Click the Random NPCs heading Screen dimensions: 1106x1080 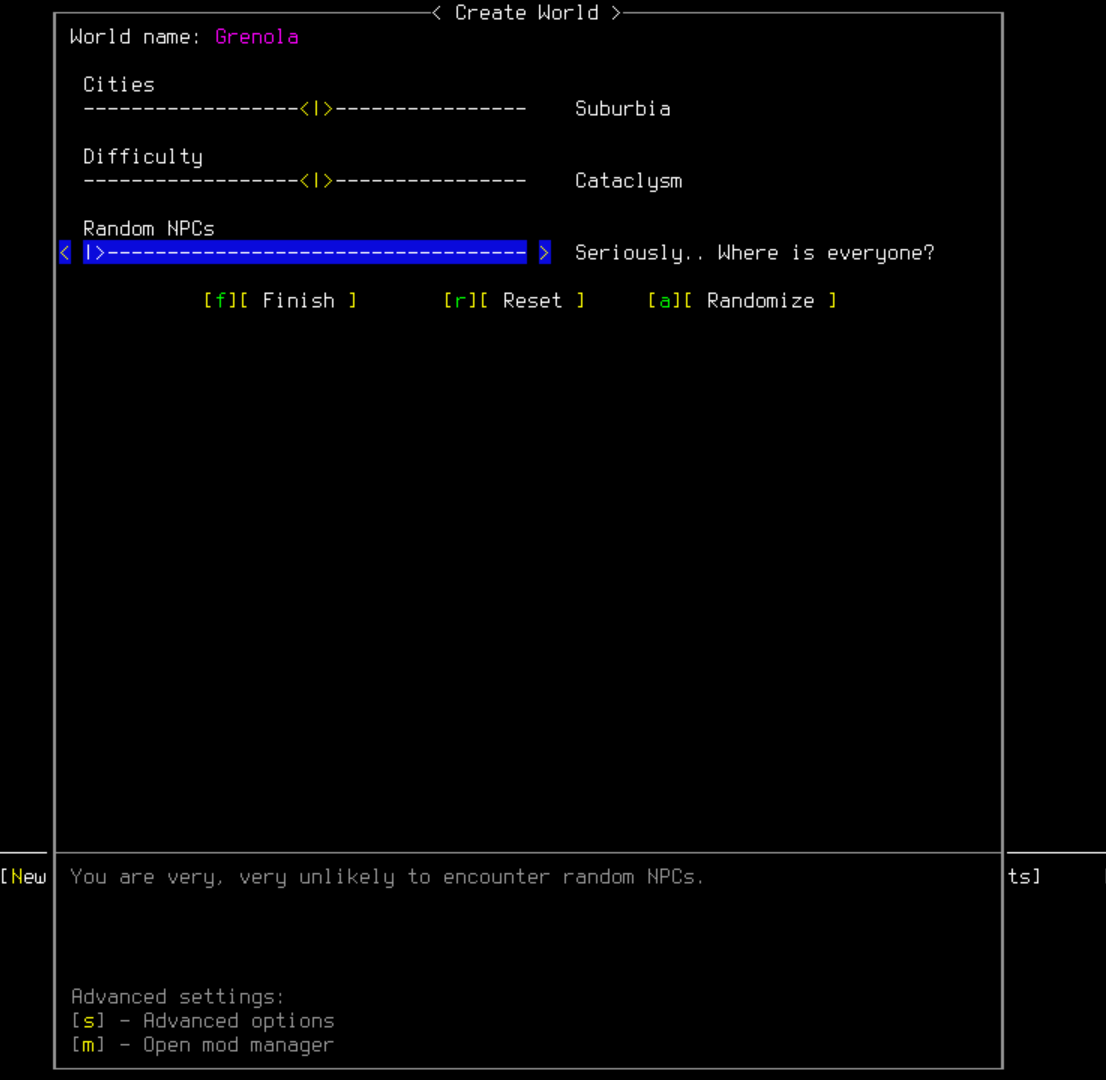(149, 229)
